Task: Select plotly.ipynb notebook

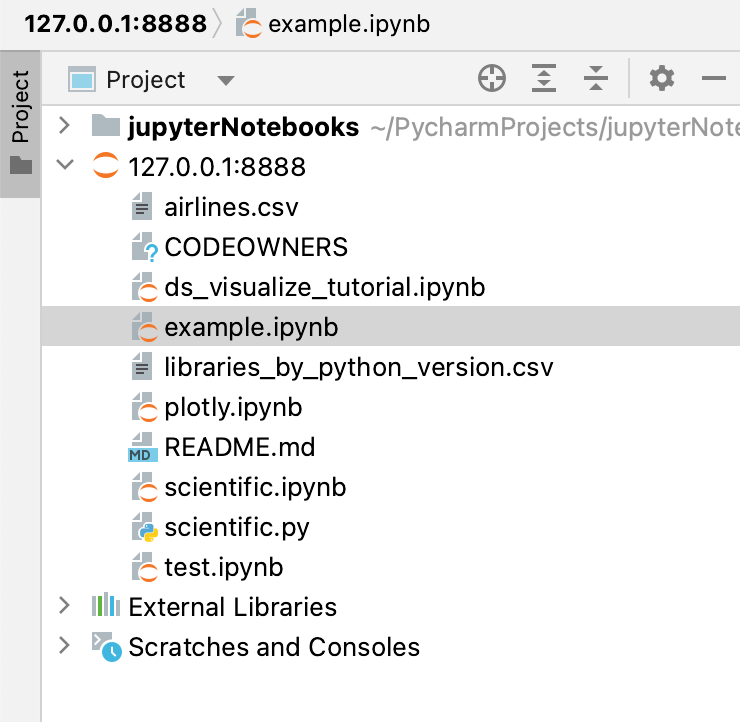Action: [x=233, y=408]
